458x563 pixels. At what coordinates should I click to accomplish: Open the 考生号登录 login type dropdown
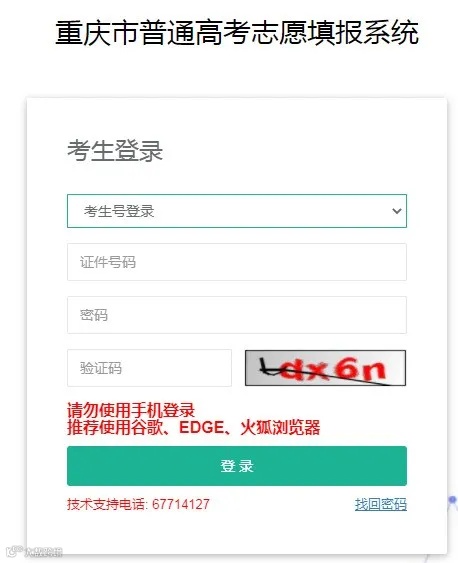pos(237,211)
